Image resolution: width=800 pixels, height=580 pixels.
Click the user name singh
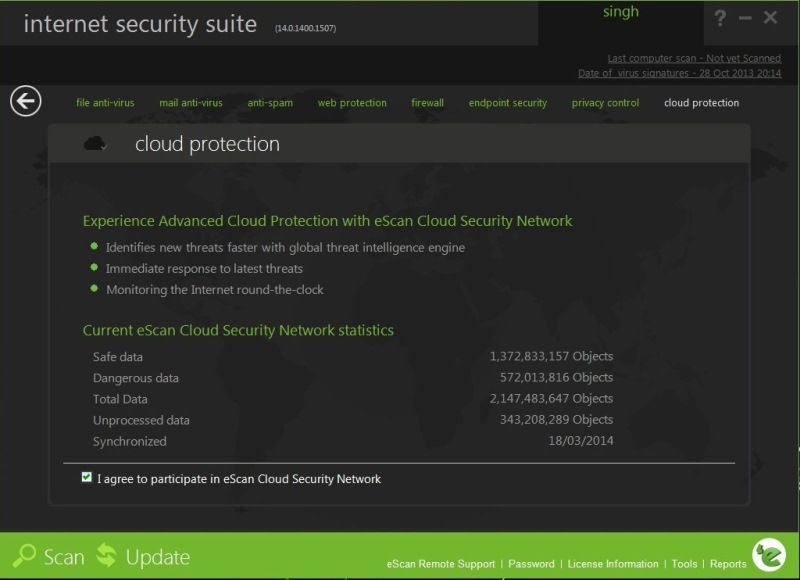[620, 12]
